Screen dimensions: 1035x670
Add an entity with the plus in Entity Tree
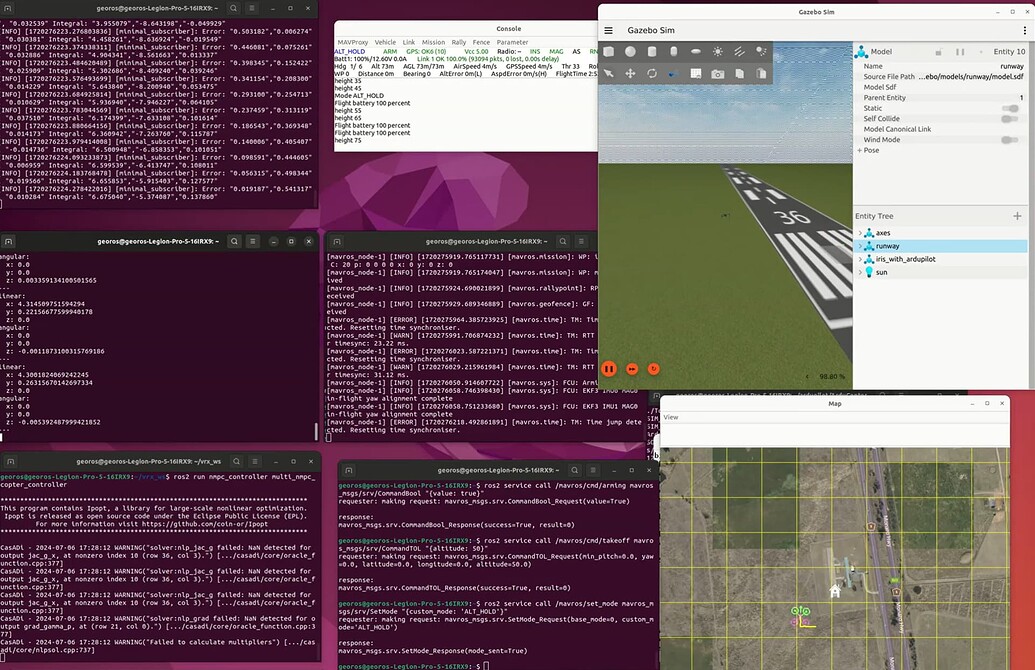pyautogui.click(x=1017, y=215)
